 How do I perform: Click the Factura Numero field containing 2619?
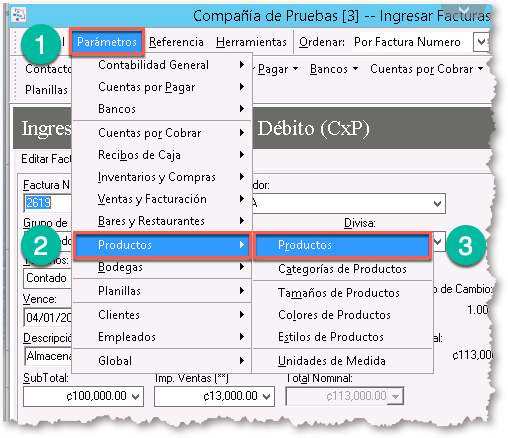[47, 203]
